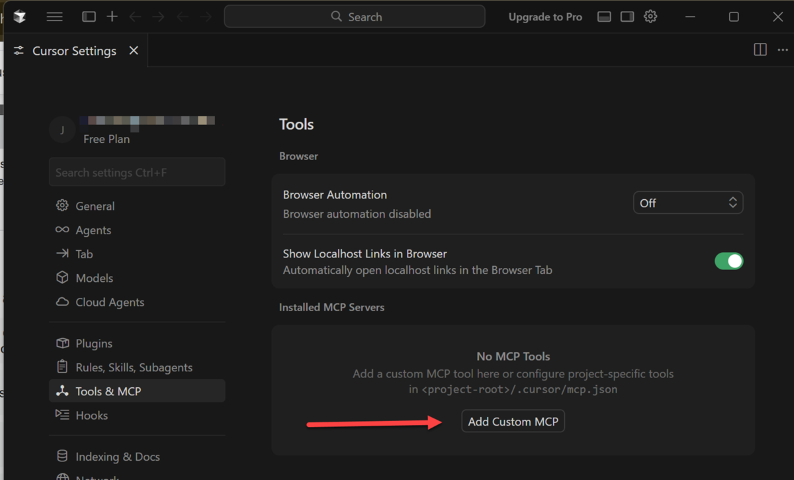Viewport: 794px width, 480px height.
Task: Click Upgrade to Pro link
Action: coord(545,17)
